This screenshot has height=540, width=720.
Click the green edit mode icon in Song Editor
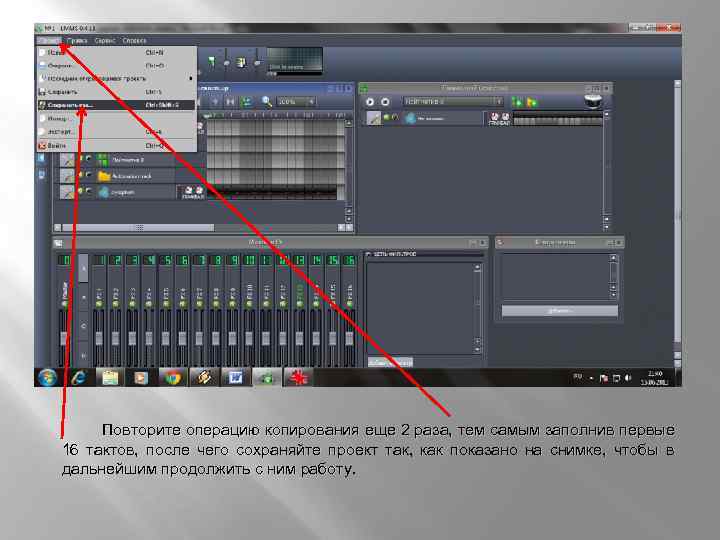point(247,101)
